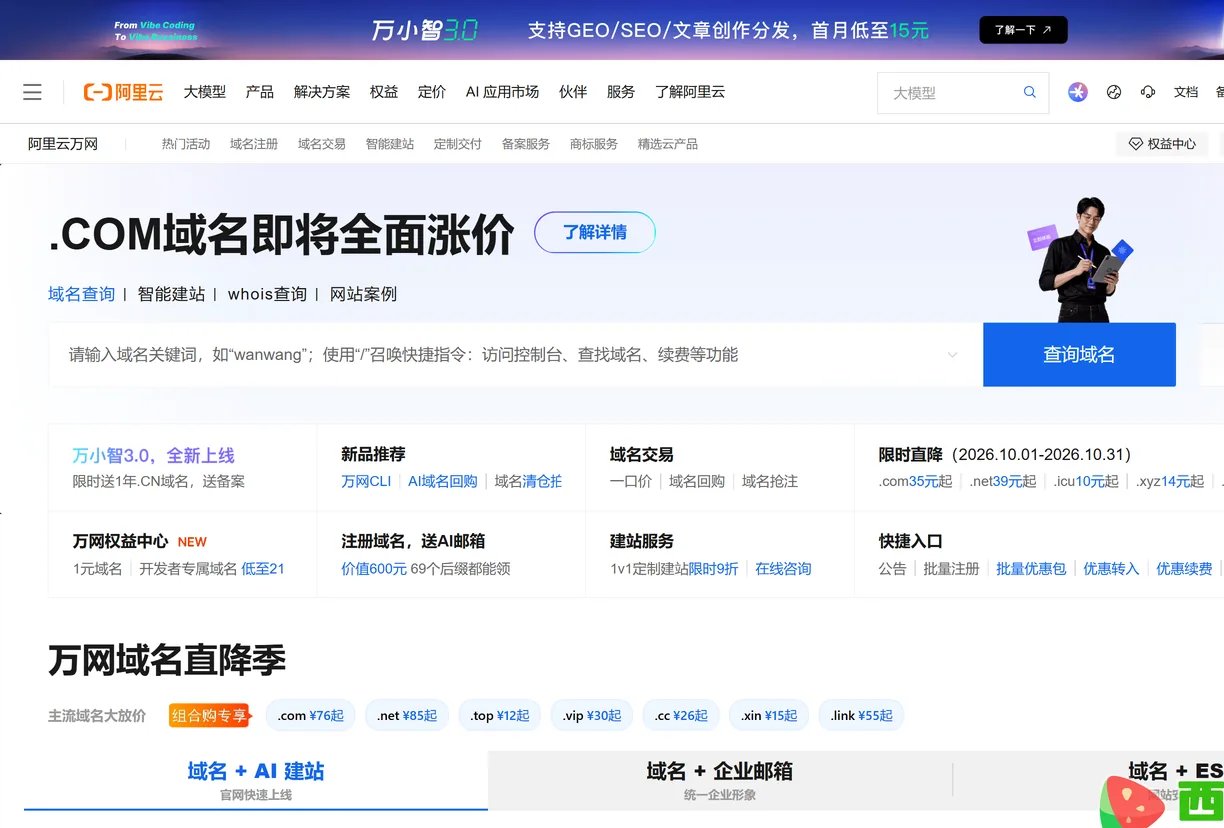Open 热门活动 in sub navigation
The width and height of the screenshot is (1224, 828).
(186, 144)
